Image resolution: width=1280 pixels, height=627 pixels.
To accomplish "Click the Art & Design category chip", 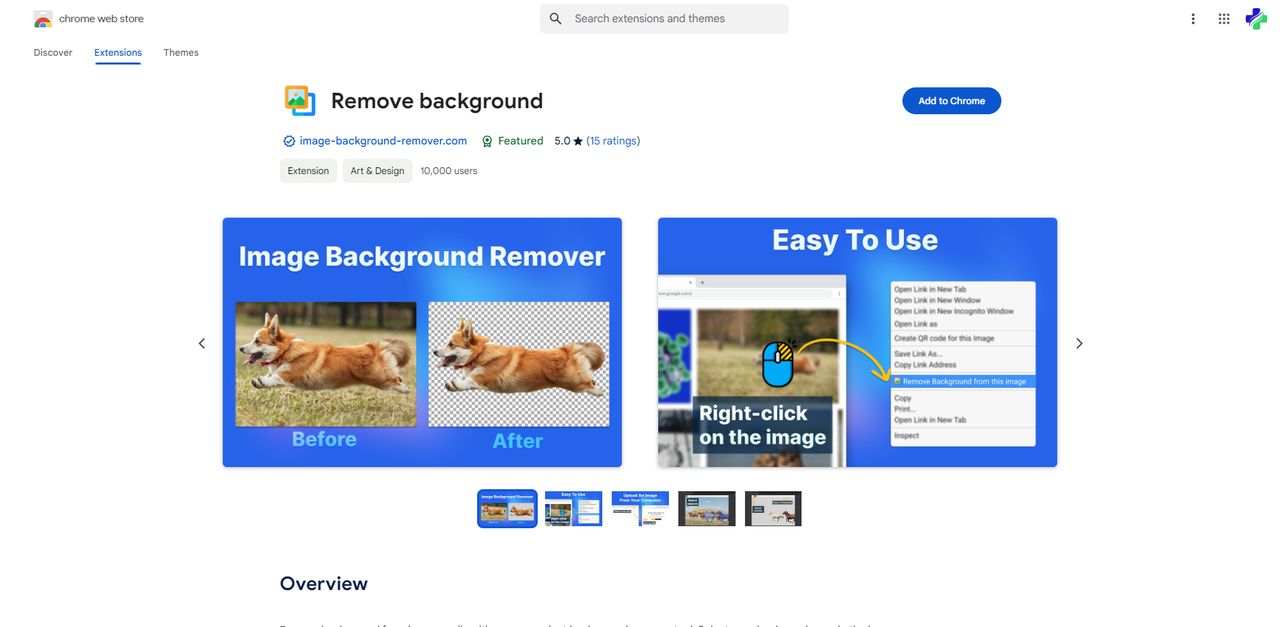I will tap(377, 171).
